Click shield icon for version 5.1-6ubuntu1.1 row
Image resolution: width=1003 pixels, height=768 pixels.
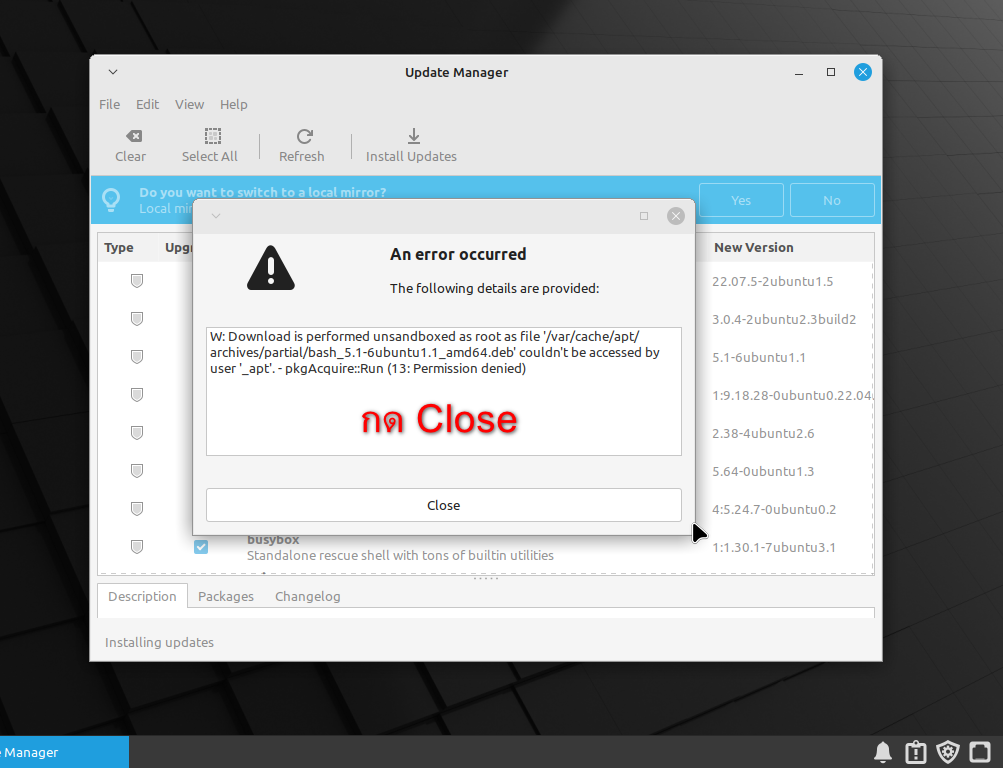tap(137, 357)
